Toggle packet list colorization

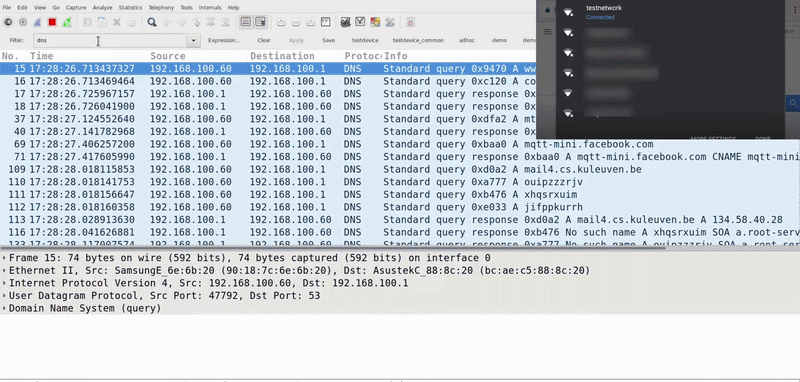pyautogui.click(x=246, y=22)
